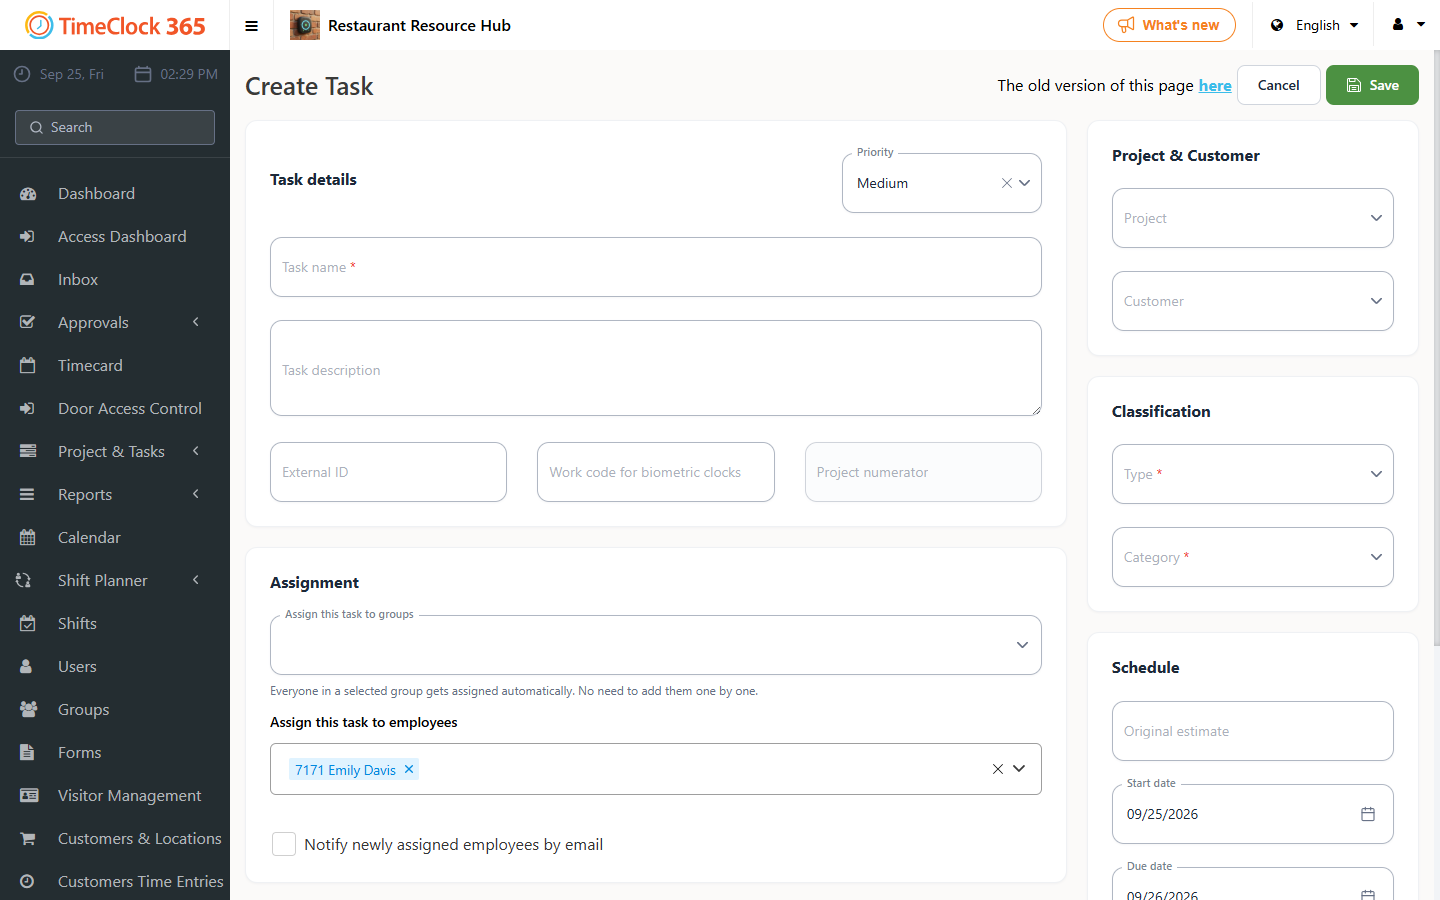This screenshot has height=900, width=1440.
Task: Click the Inbox tray icon
Action: click(28, 280)
